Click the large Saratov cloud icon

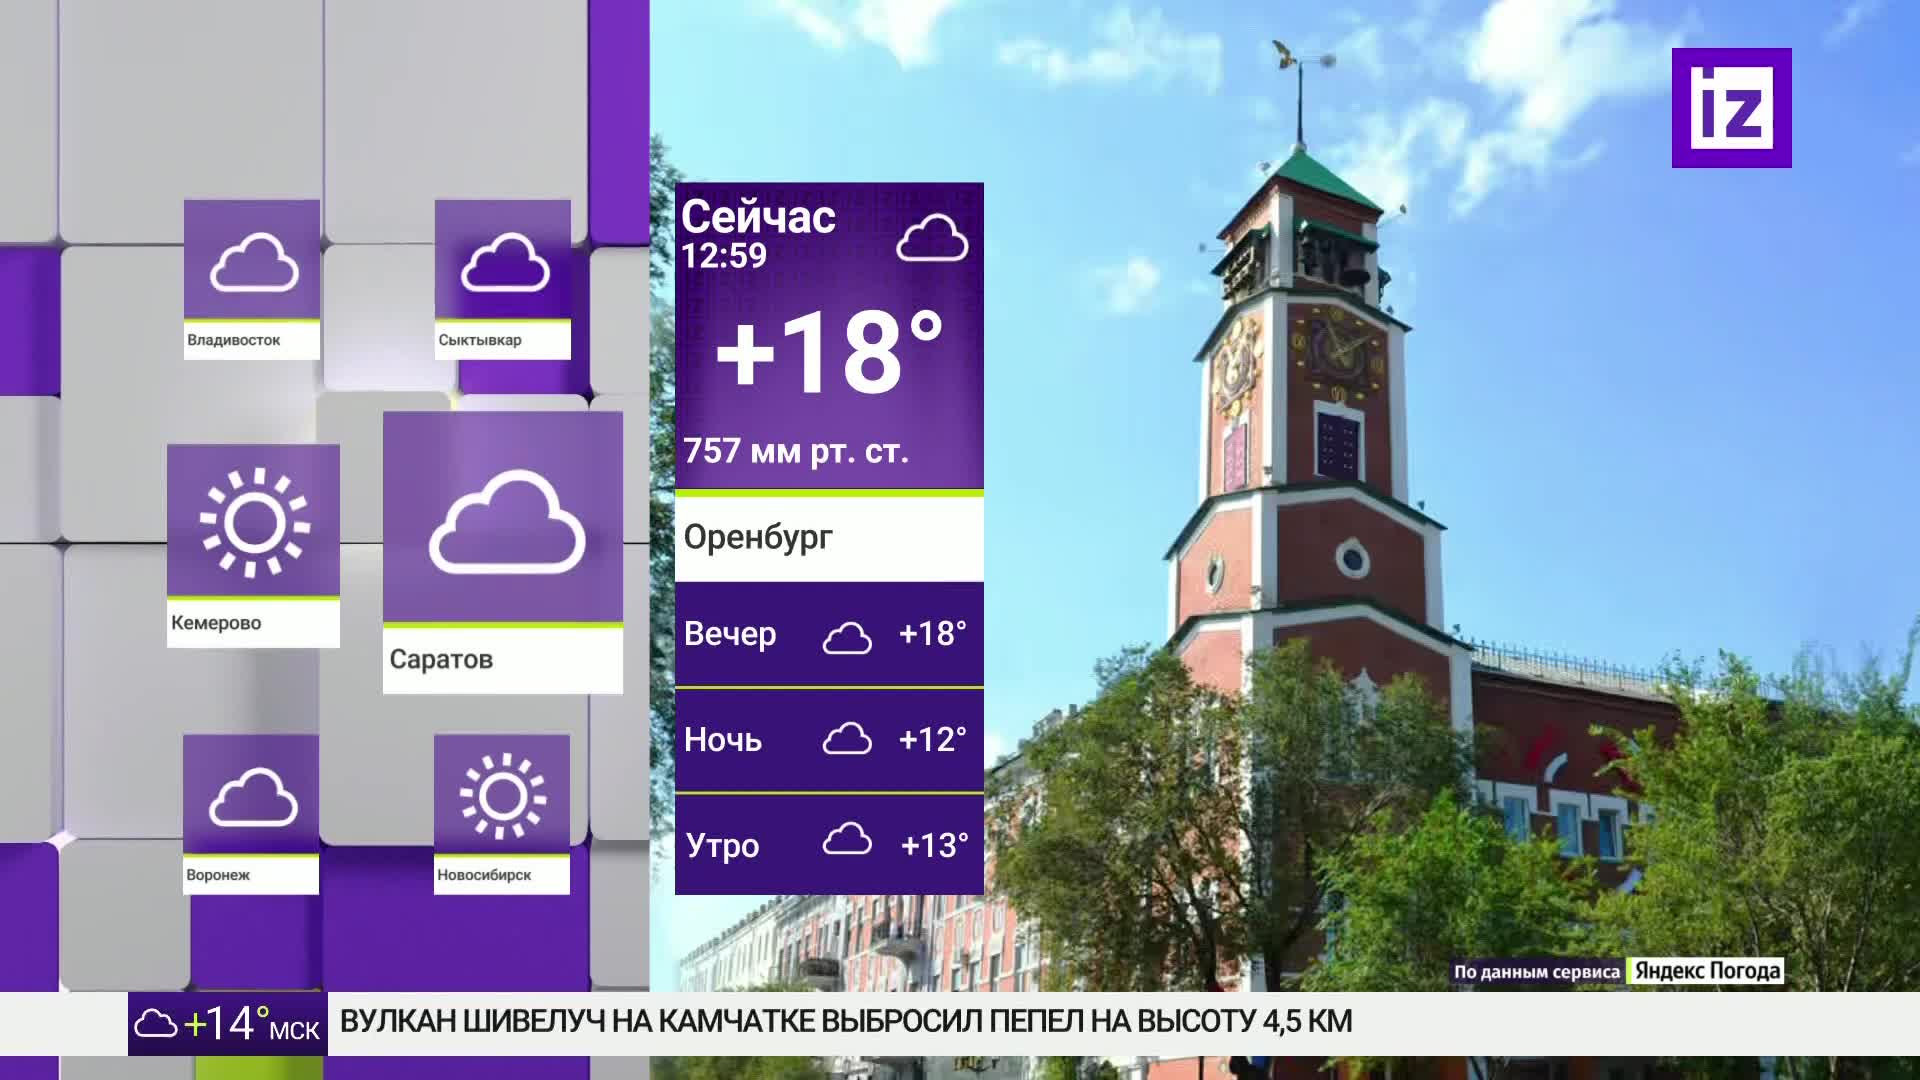(507, 523)
